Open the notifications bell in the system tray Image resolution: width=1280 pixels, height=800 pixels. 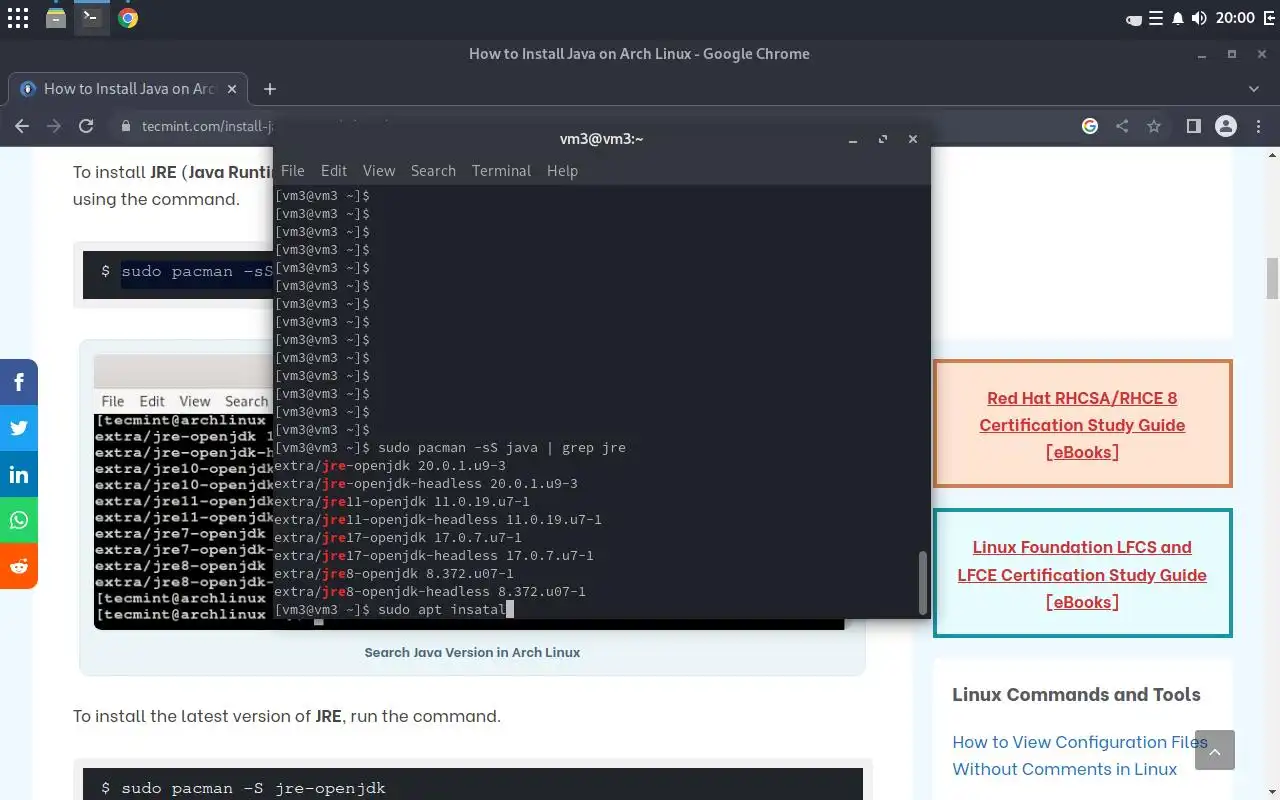1178,18
